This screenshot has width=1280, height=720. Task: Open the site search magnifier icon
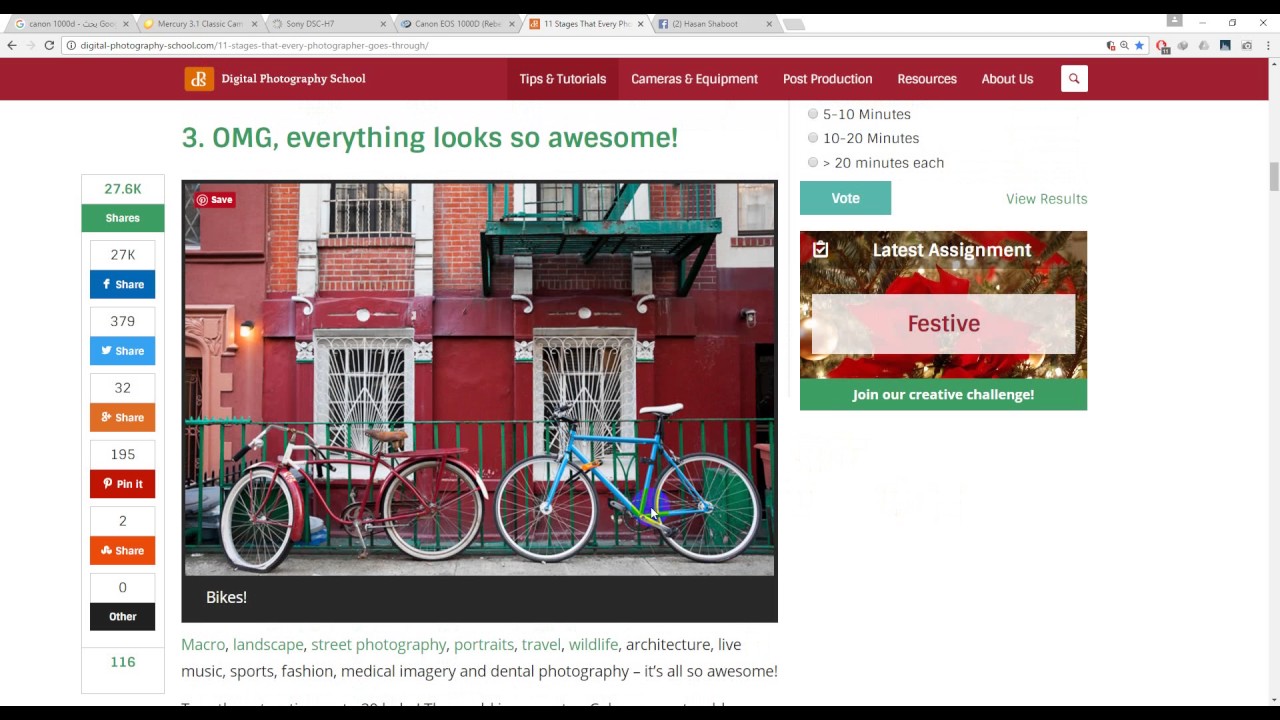[x=1074, y=79]
